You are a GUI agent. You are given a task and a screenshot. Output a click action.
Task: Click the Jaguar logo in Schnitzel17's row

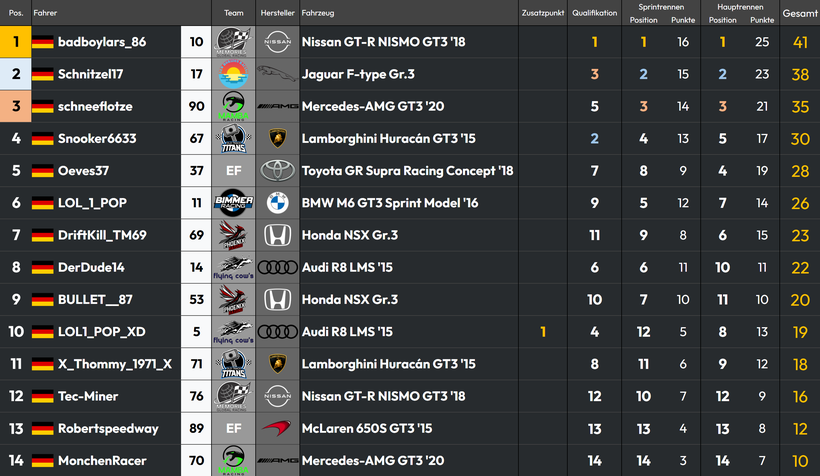coord(278,74)
